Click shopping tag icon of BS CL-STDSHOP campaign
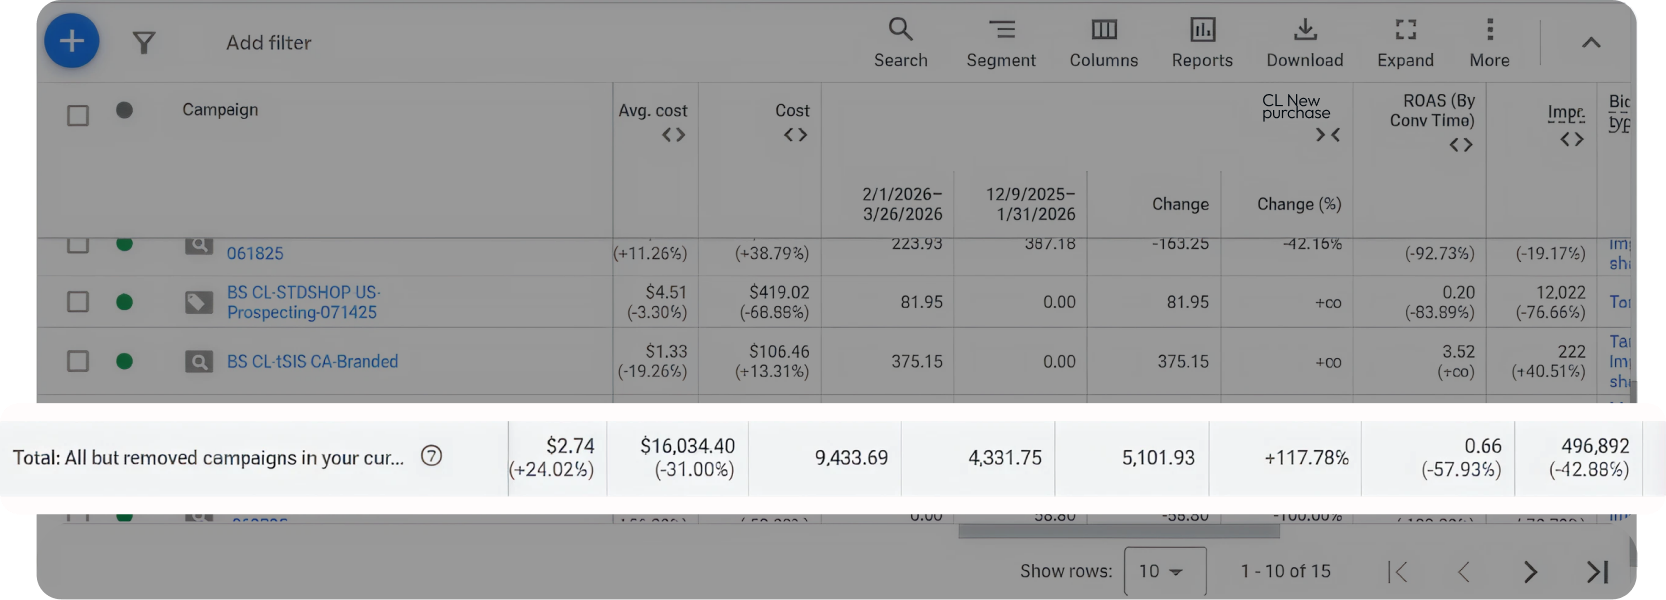This screenshot has height=600, width=1666. (x=199, y=302)
